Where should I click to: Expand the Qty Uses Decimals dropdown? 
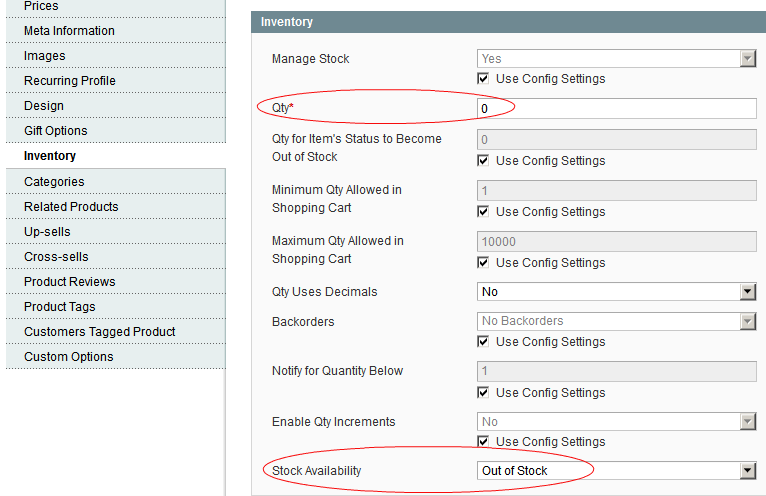pyautogui.click(x=617, y=292)
